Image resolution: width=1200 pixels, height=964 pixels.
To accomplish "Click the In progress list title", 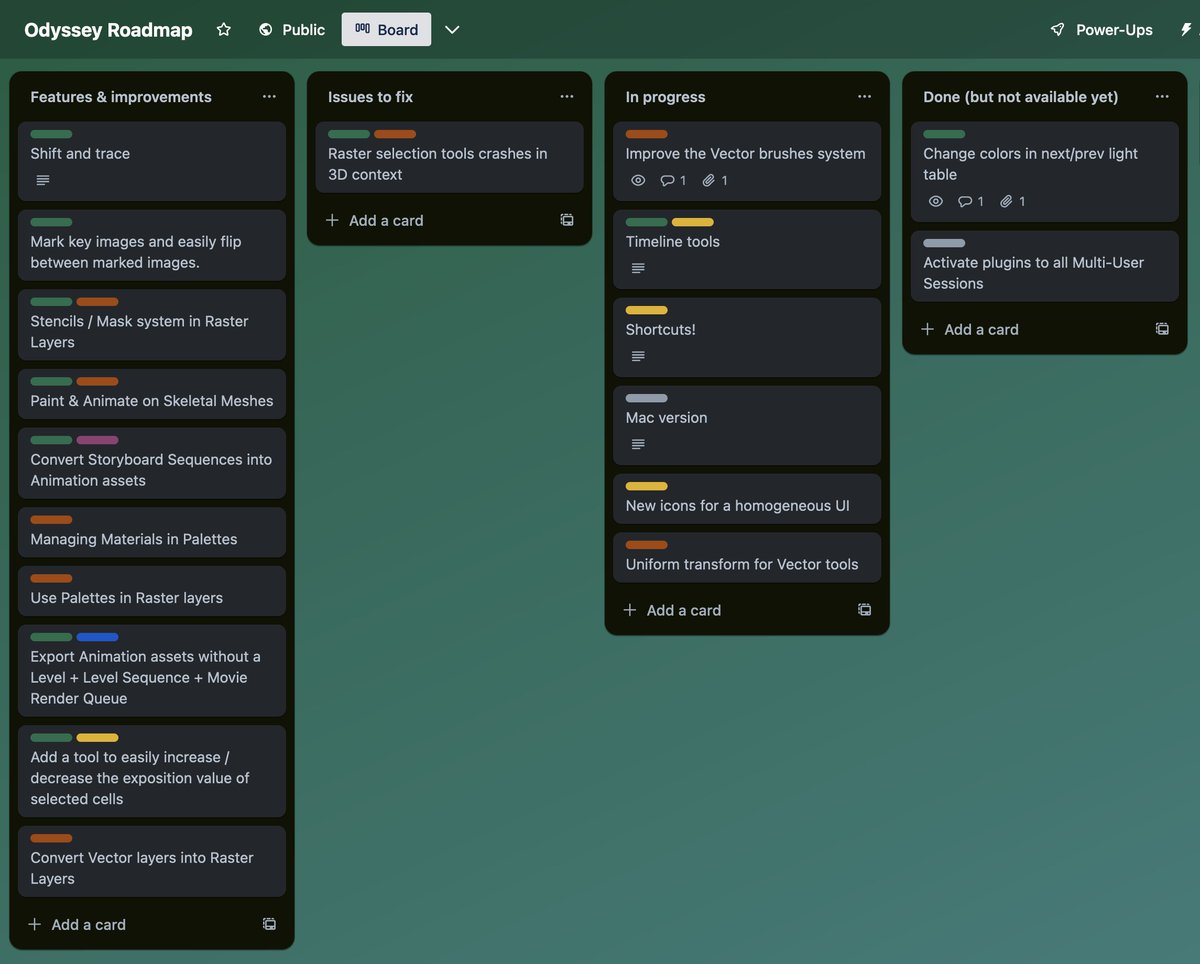I will coord(666,97).
